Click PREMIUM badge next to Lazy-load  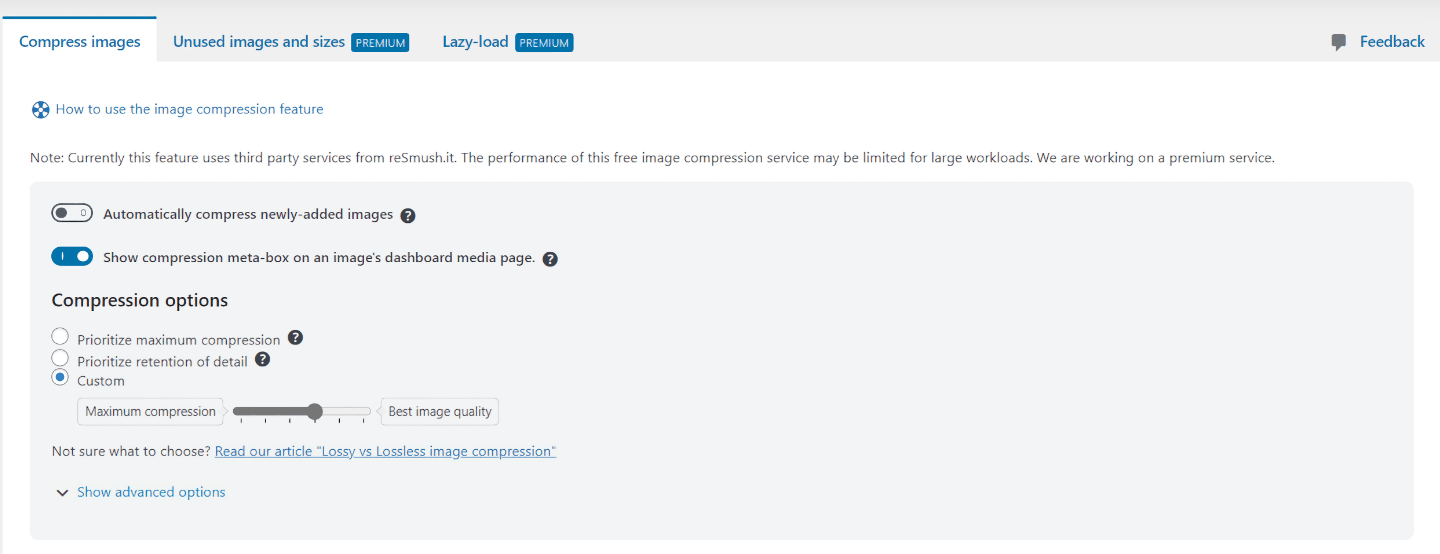544,43
